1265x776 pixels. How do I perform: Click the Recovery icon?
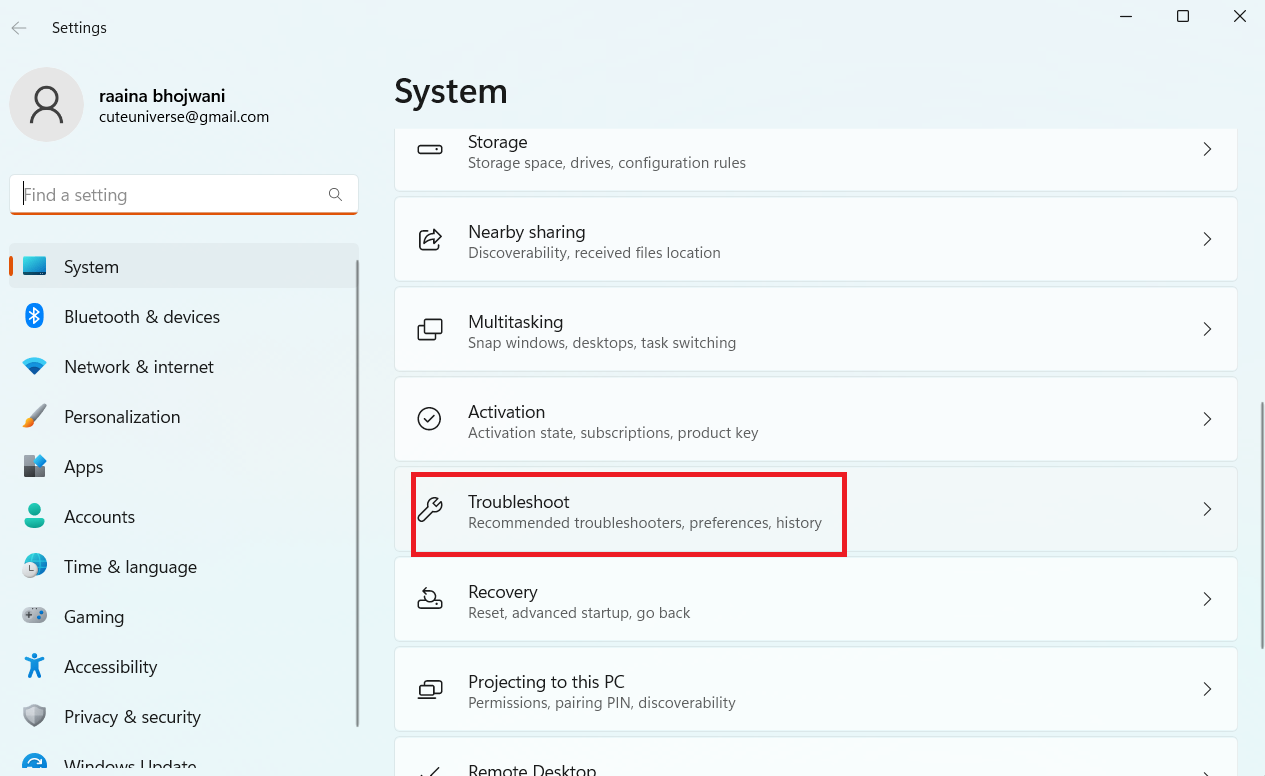point(430,600)
